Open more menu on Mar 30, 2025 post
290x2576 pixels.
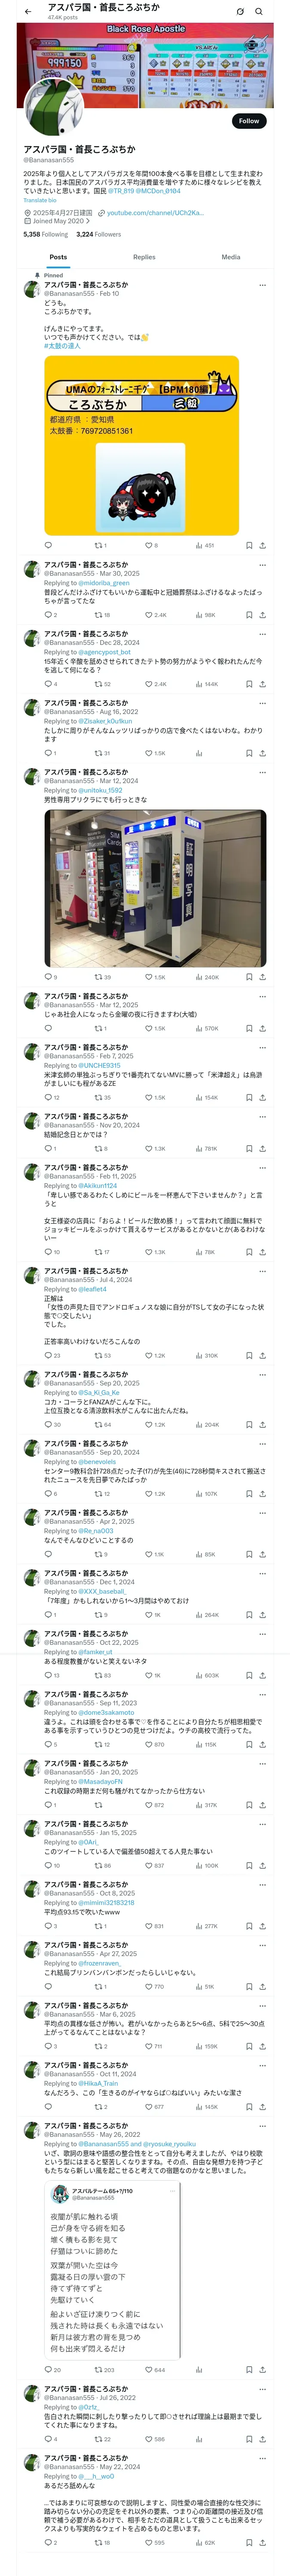[262, 565]
